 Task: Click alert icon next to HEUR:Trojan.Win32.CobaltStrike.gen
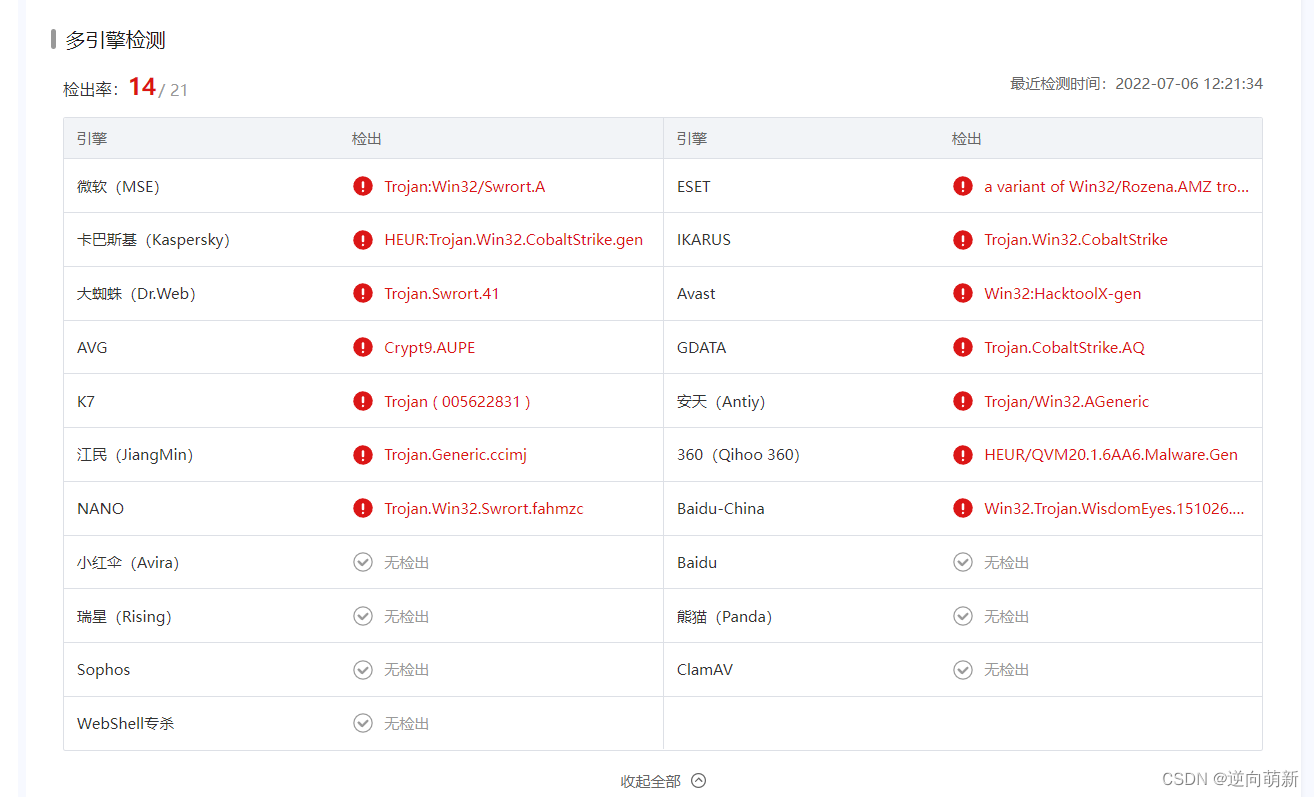pos(363,240)
